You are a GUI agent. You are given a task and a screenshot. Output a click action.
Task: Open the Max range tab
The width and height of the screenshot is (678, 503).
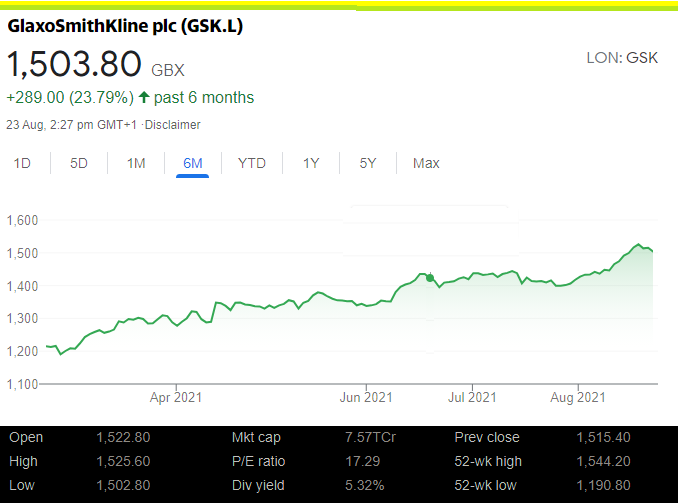click(x=426, y=163)
